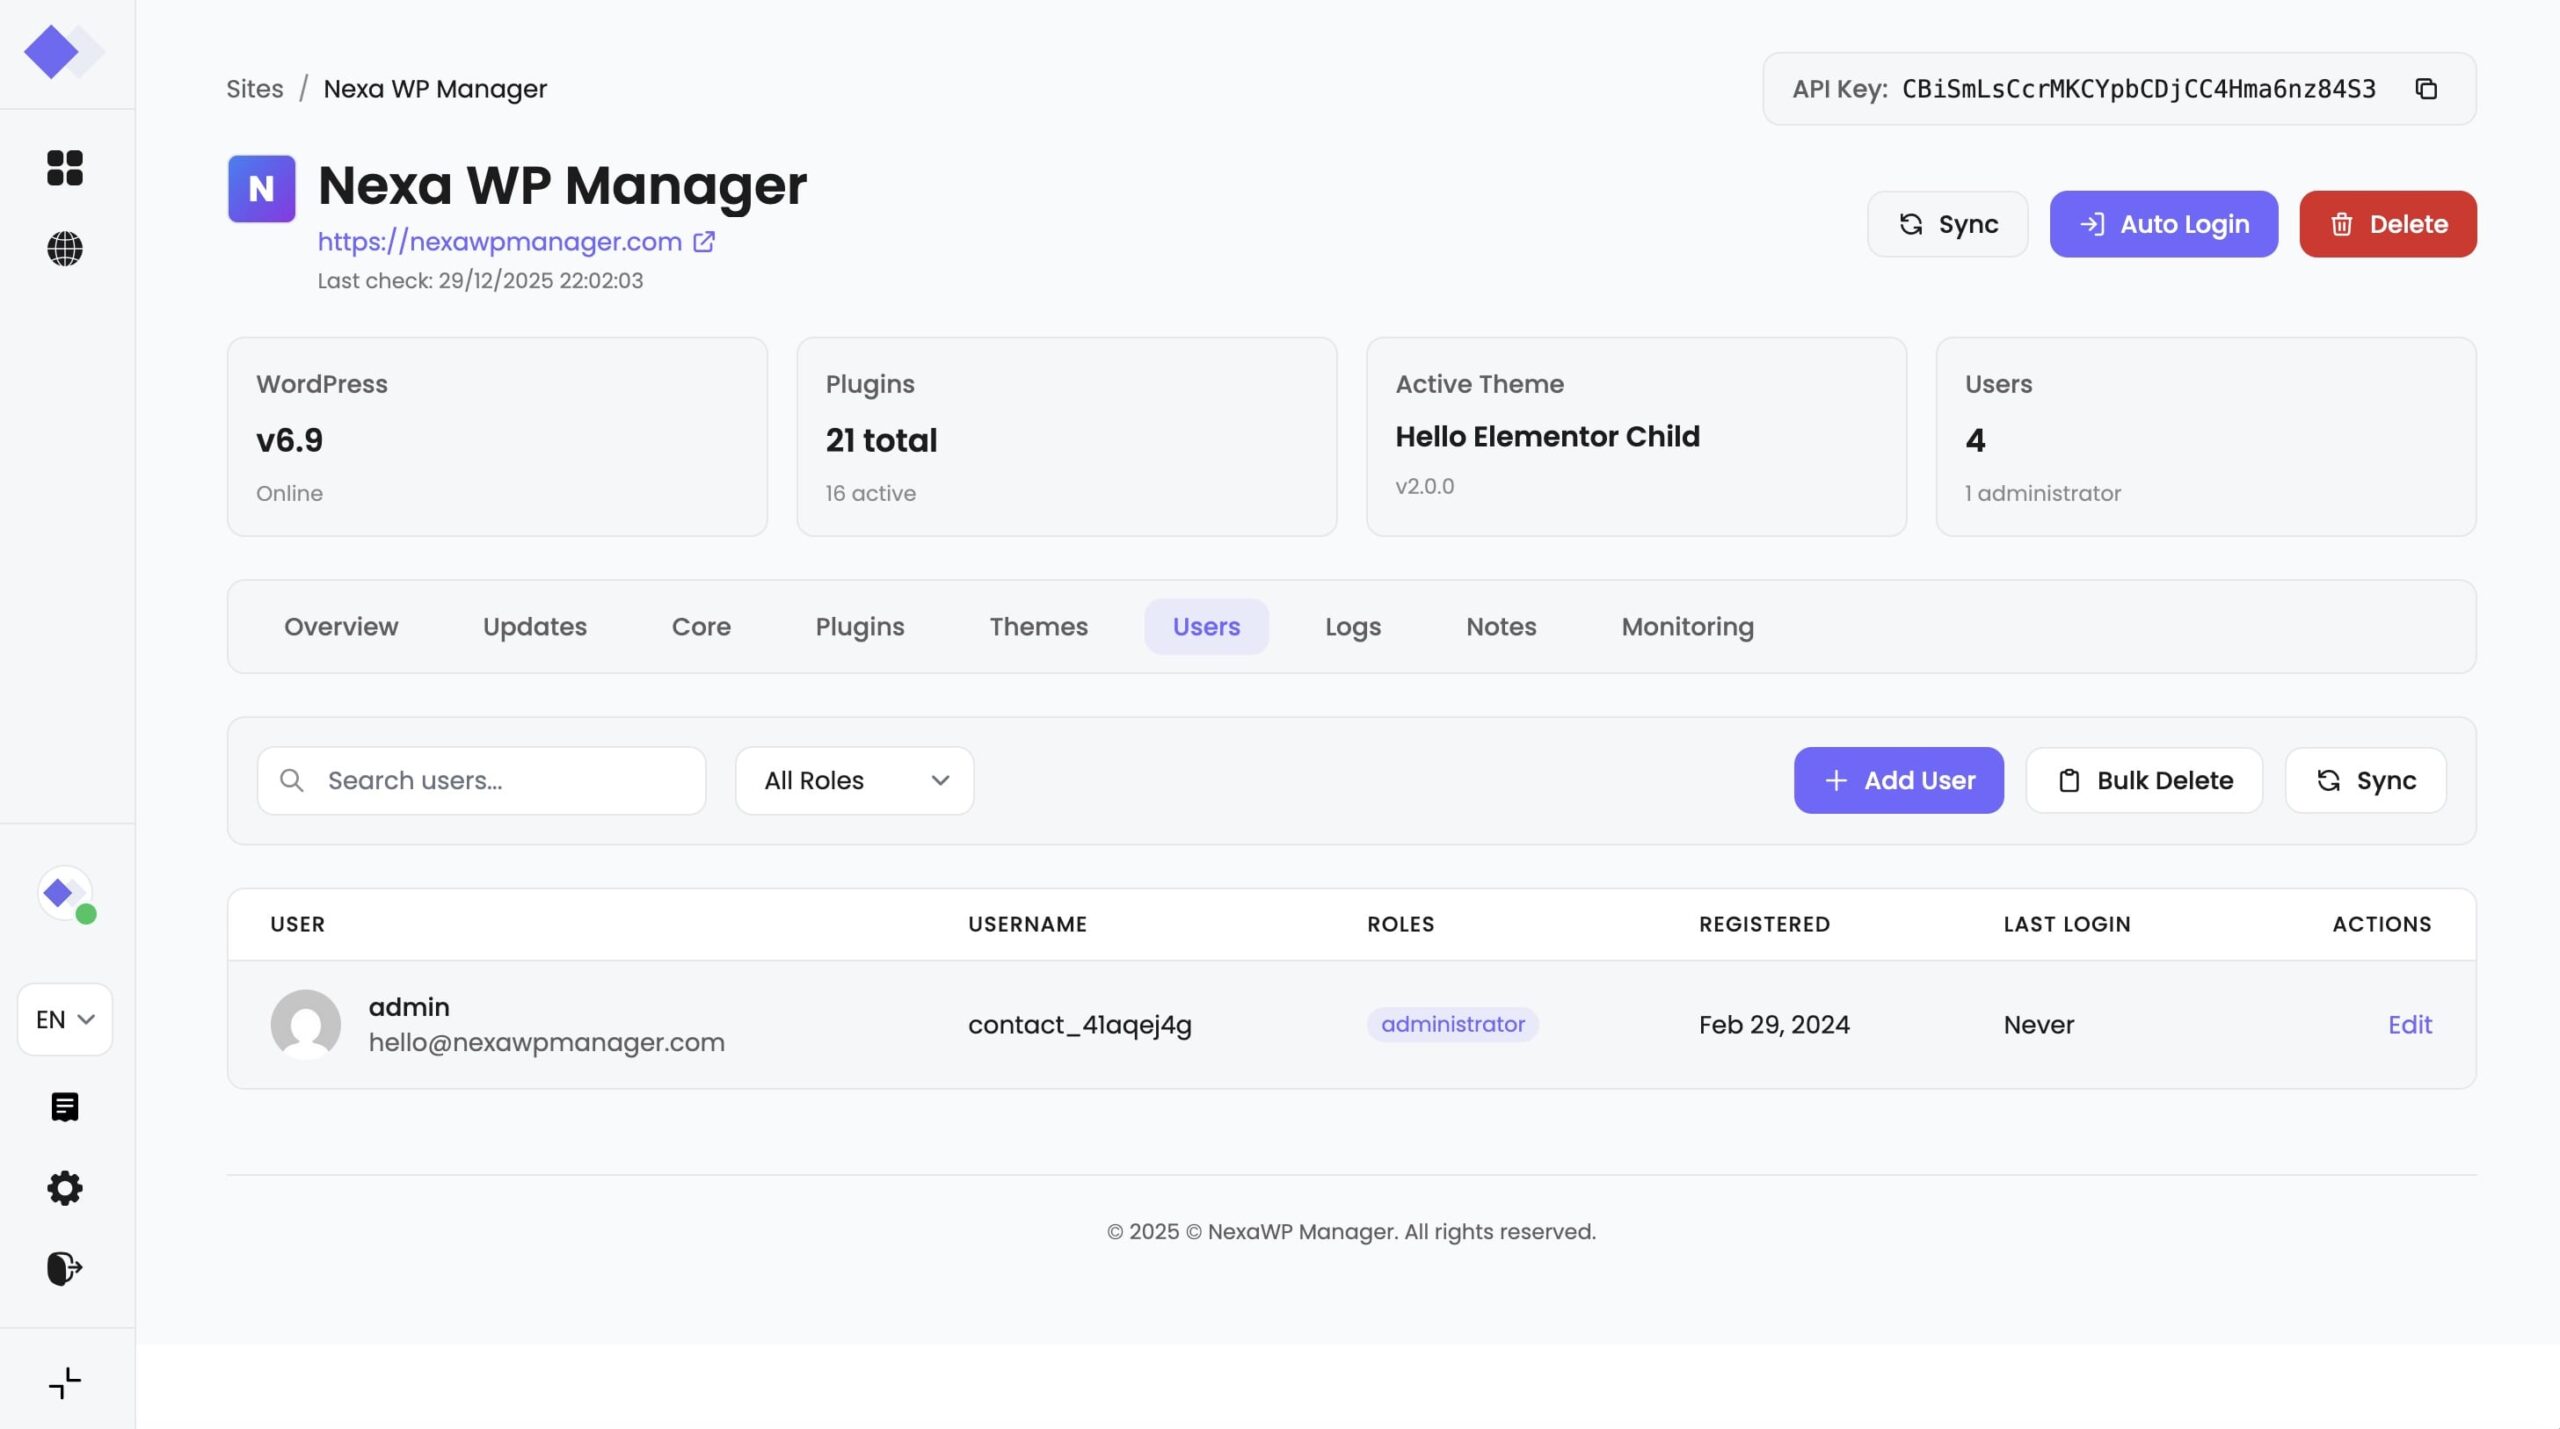Open the All Roles filter dropdown
The image size is (2560, 1429).
coord(854,781)
